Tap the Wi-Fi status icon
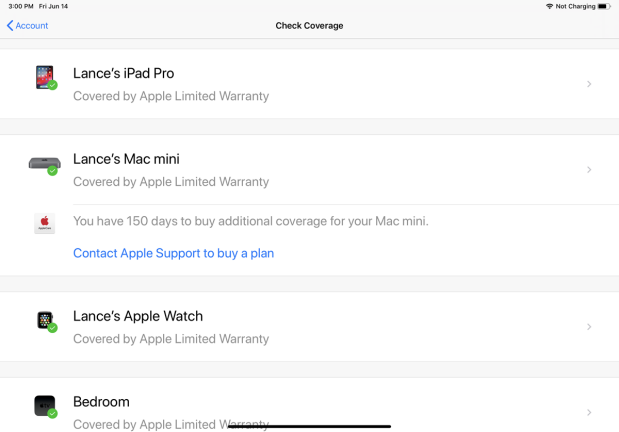 click(549, 6)
